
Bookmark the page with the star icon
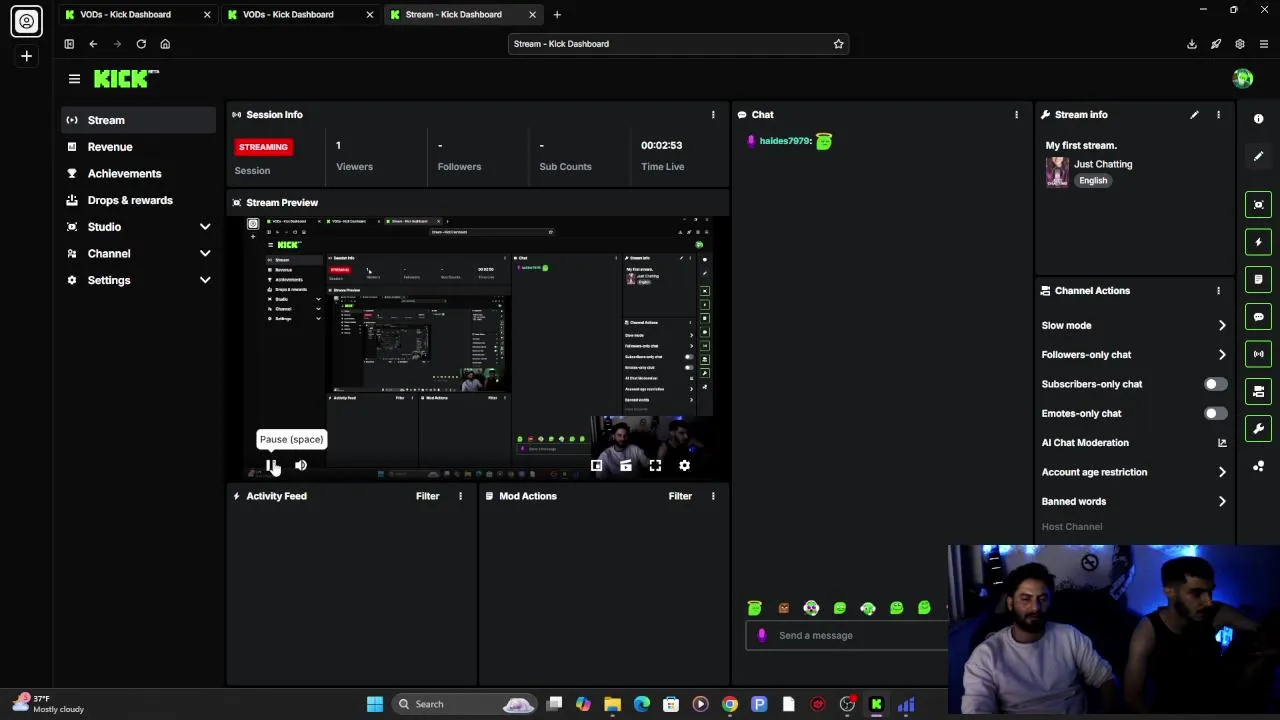[838, 44]
